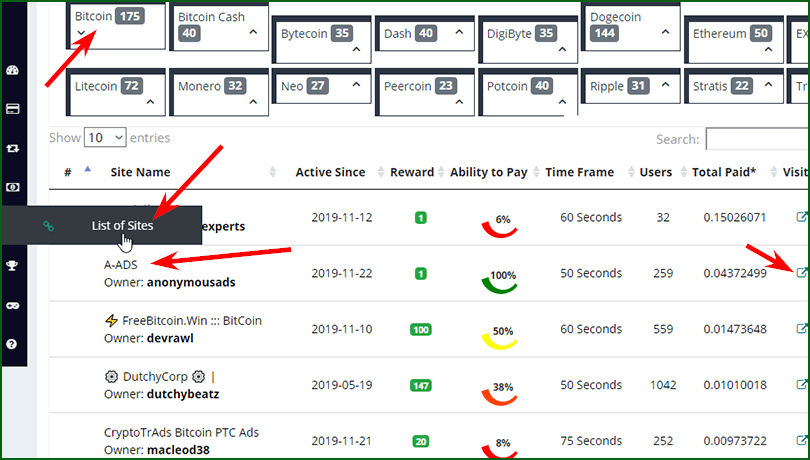Image resolution: width=810 pixels, height=460 pixels.
Task: Click the reward badge 20
Action: coord(421,441)
